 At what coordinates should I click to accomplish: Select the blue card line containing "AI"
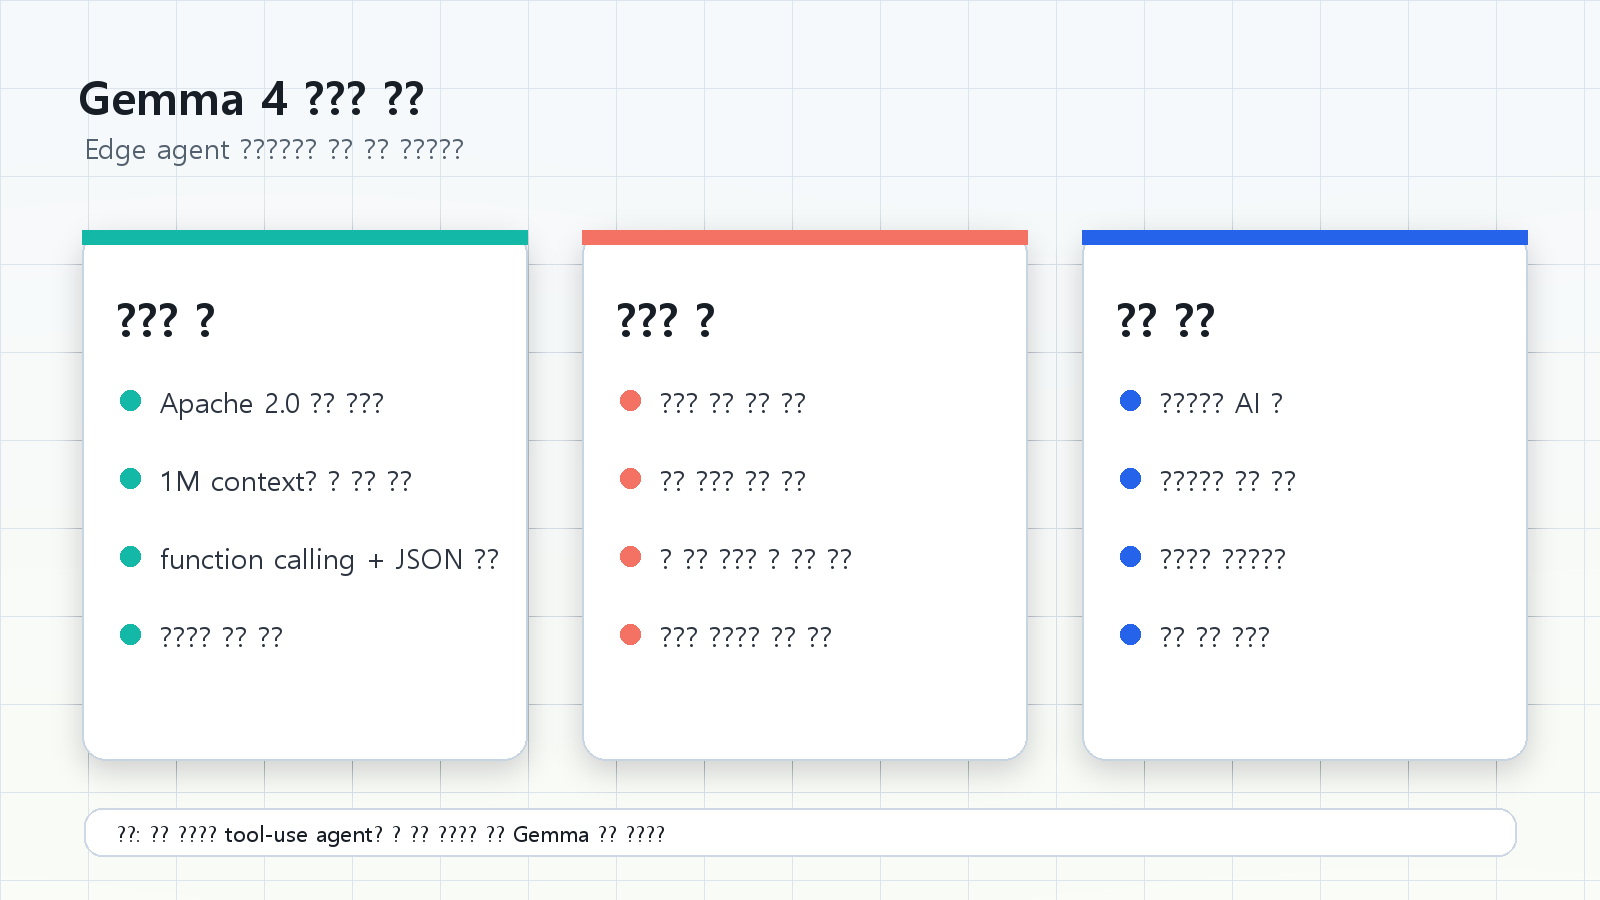pos(1221,403)
